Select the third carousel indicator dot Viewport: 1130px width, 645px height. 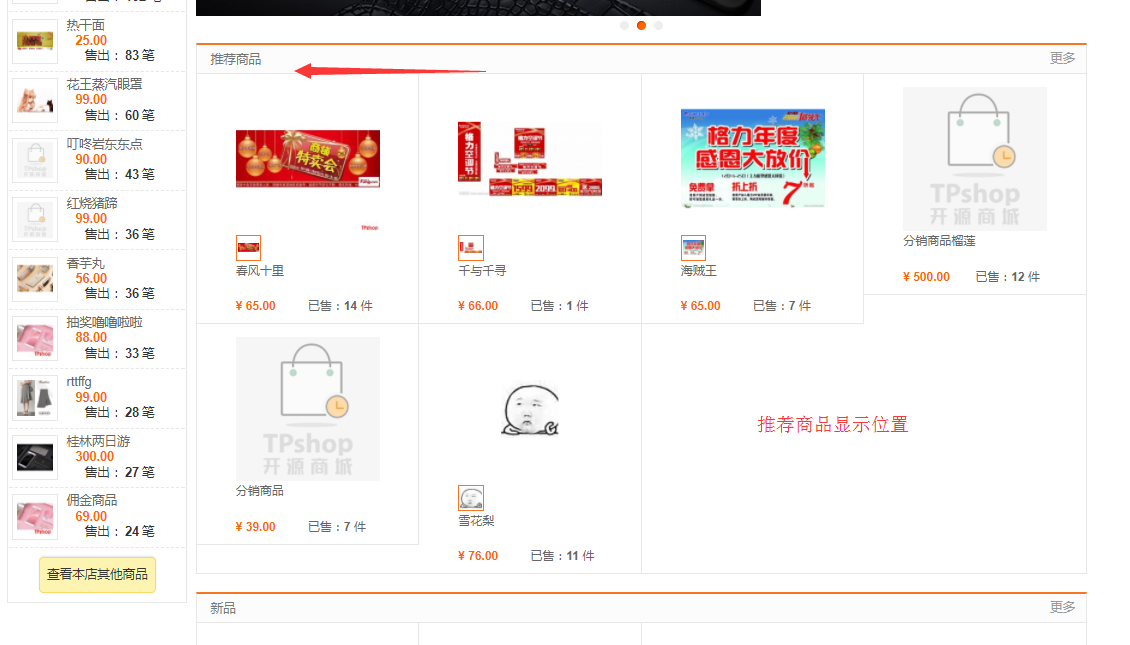click(x=657, y=25)
